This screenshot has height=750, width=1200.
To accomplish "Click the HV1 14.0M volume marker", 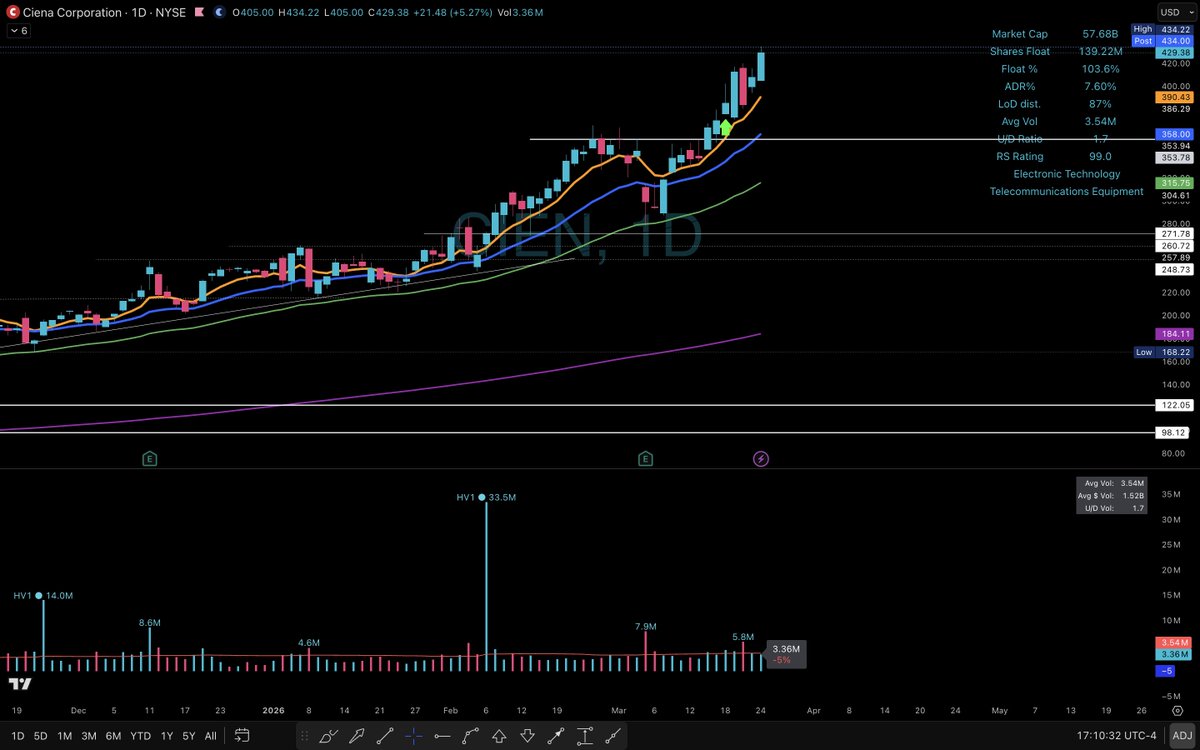I will point(44,595).
